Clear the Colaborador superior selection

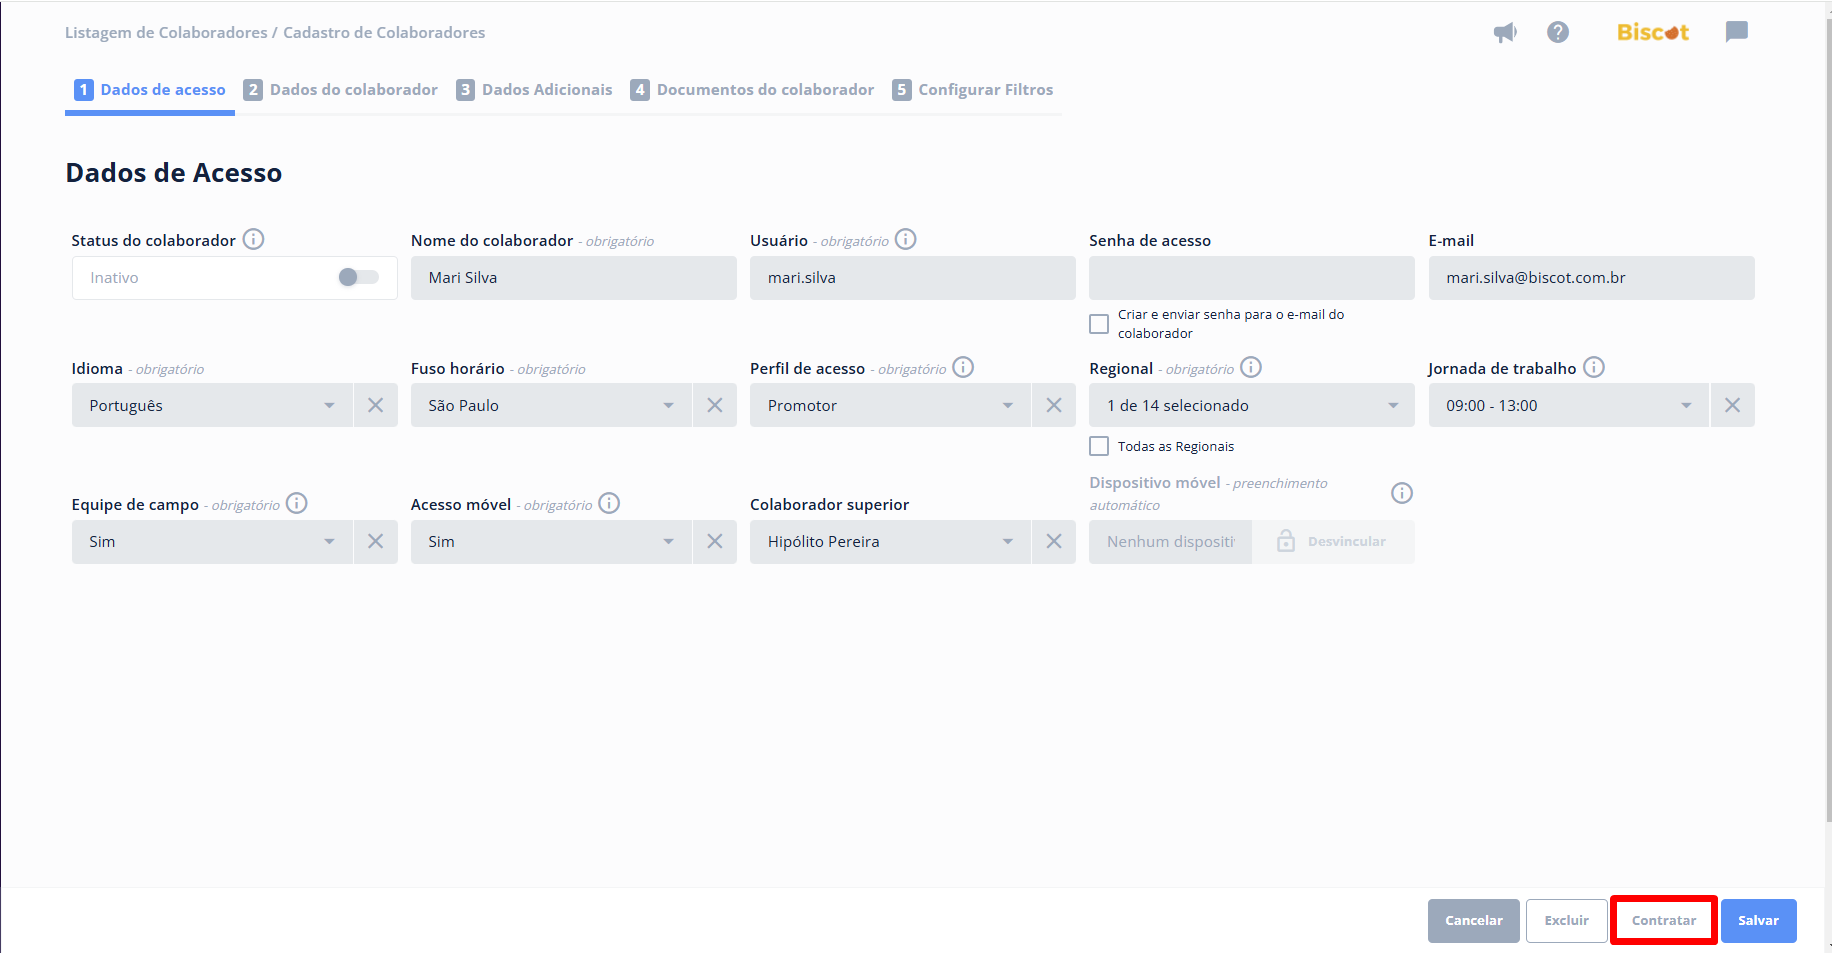coord(1053,542)
